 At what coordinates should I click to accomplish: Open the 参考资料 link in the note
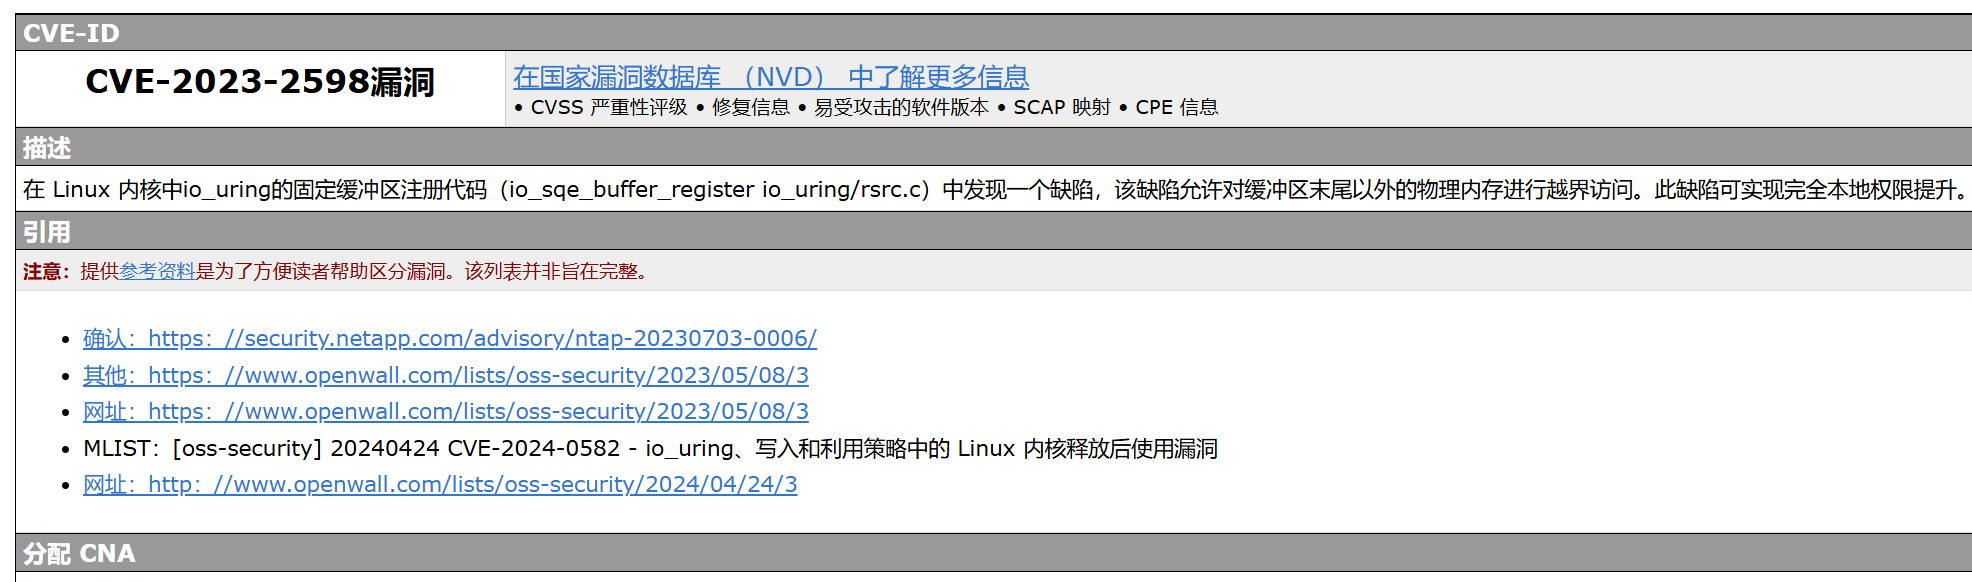point(157,271)
